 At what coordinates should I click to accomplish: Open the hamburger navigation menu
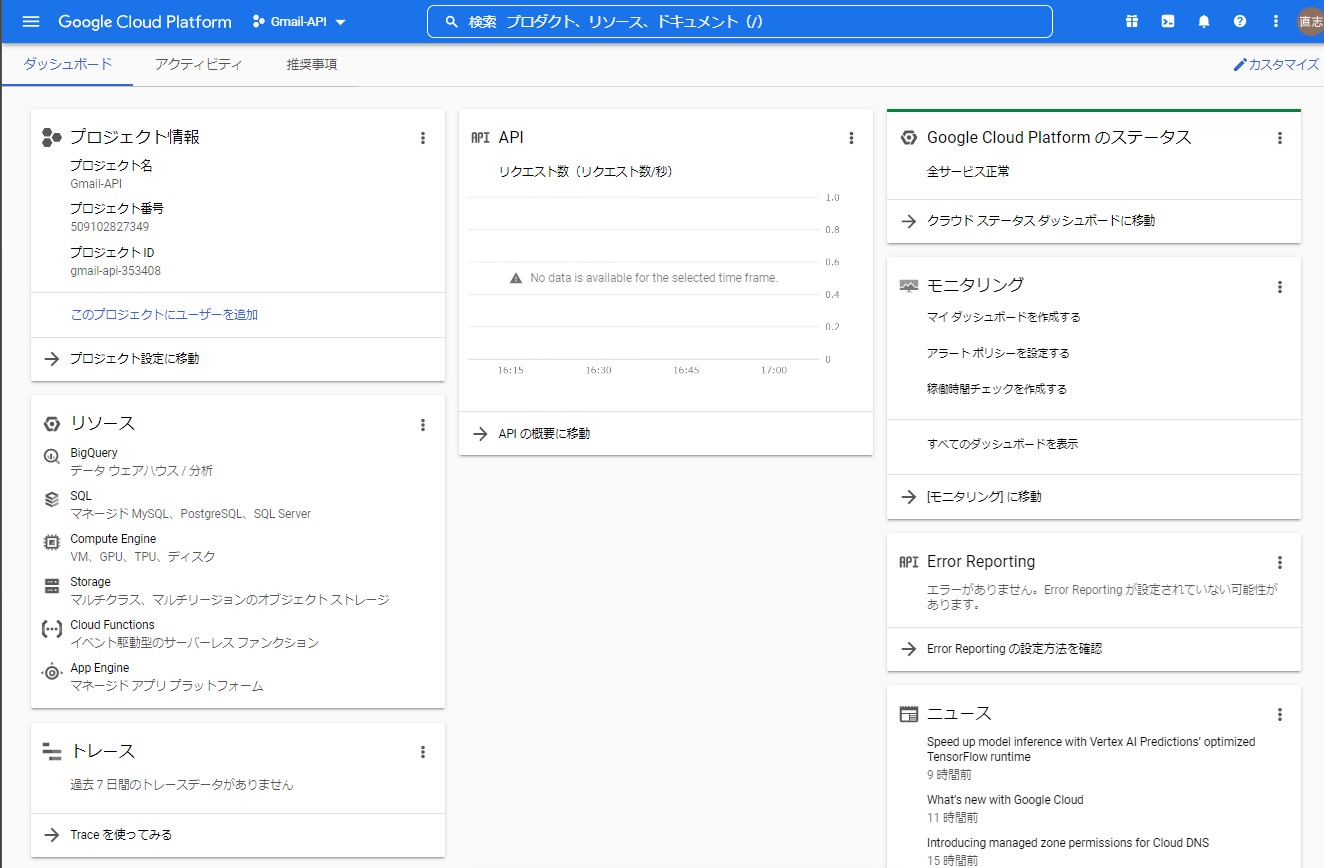31,21
